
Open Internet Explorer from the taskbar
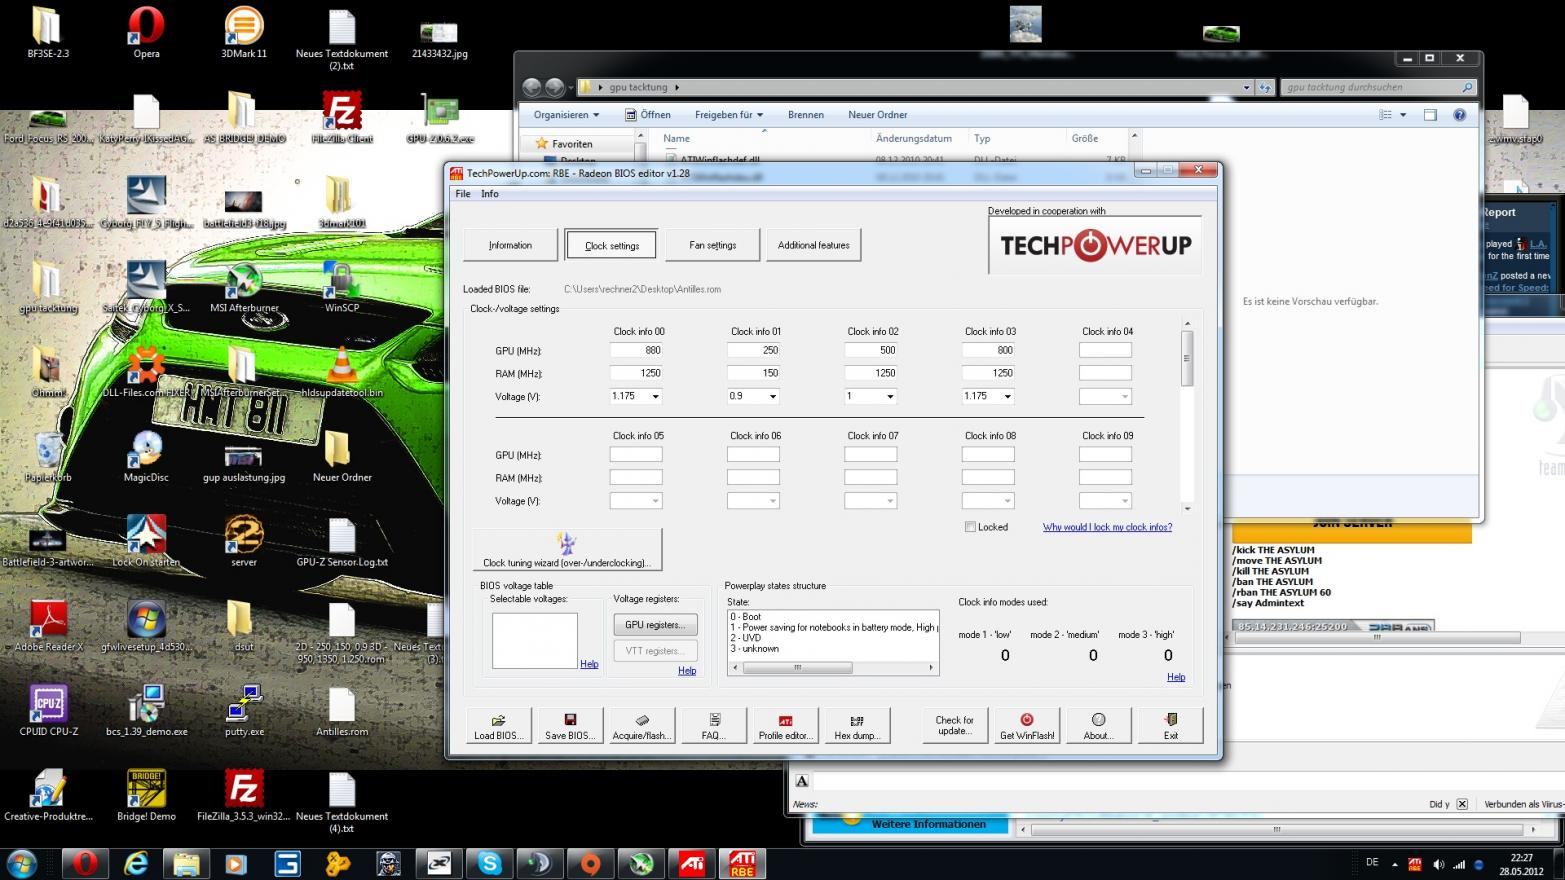136,863
